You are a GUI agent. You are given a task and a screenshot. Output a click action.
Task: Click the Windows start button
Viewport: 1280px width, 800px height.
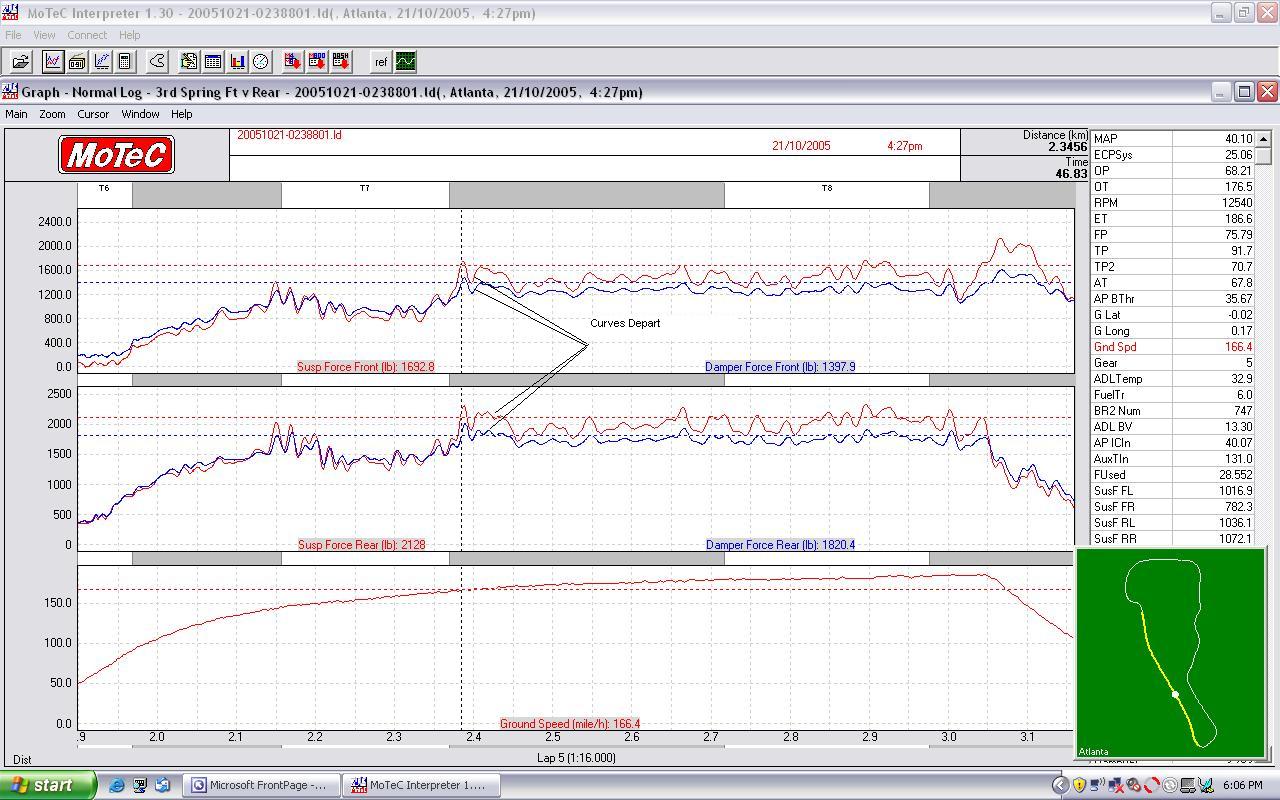pos(48,785)
